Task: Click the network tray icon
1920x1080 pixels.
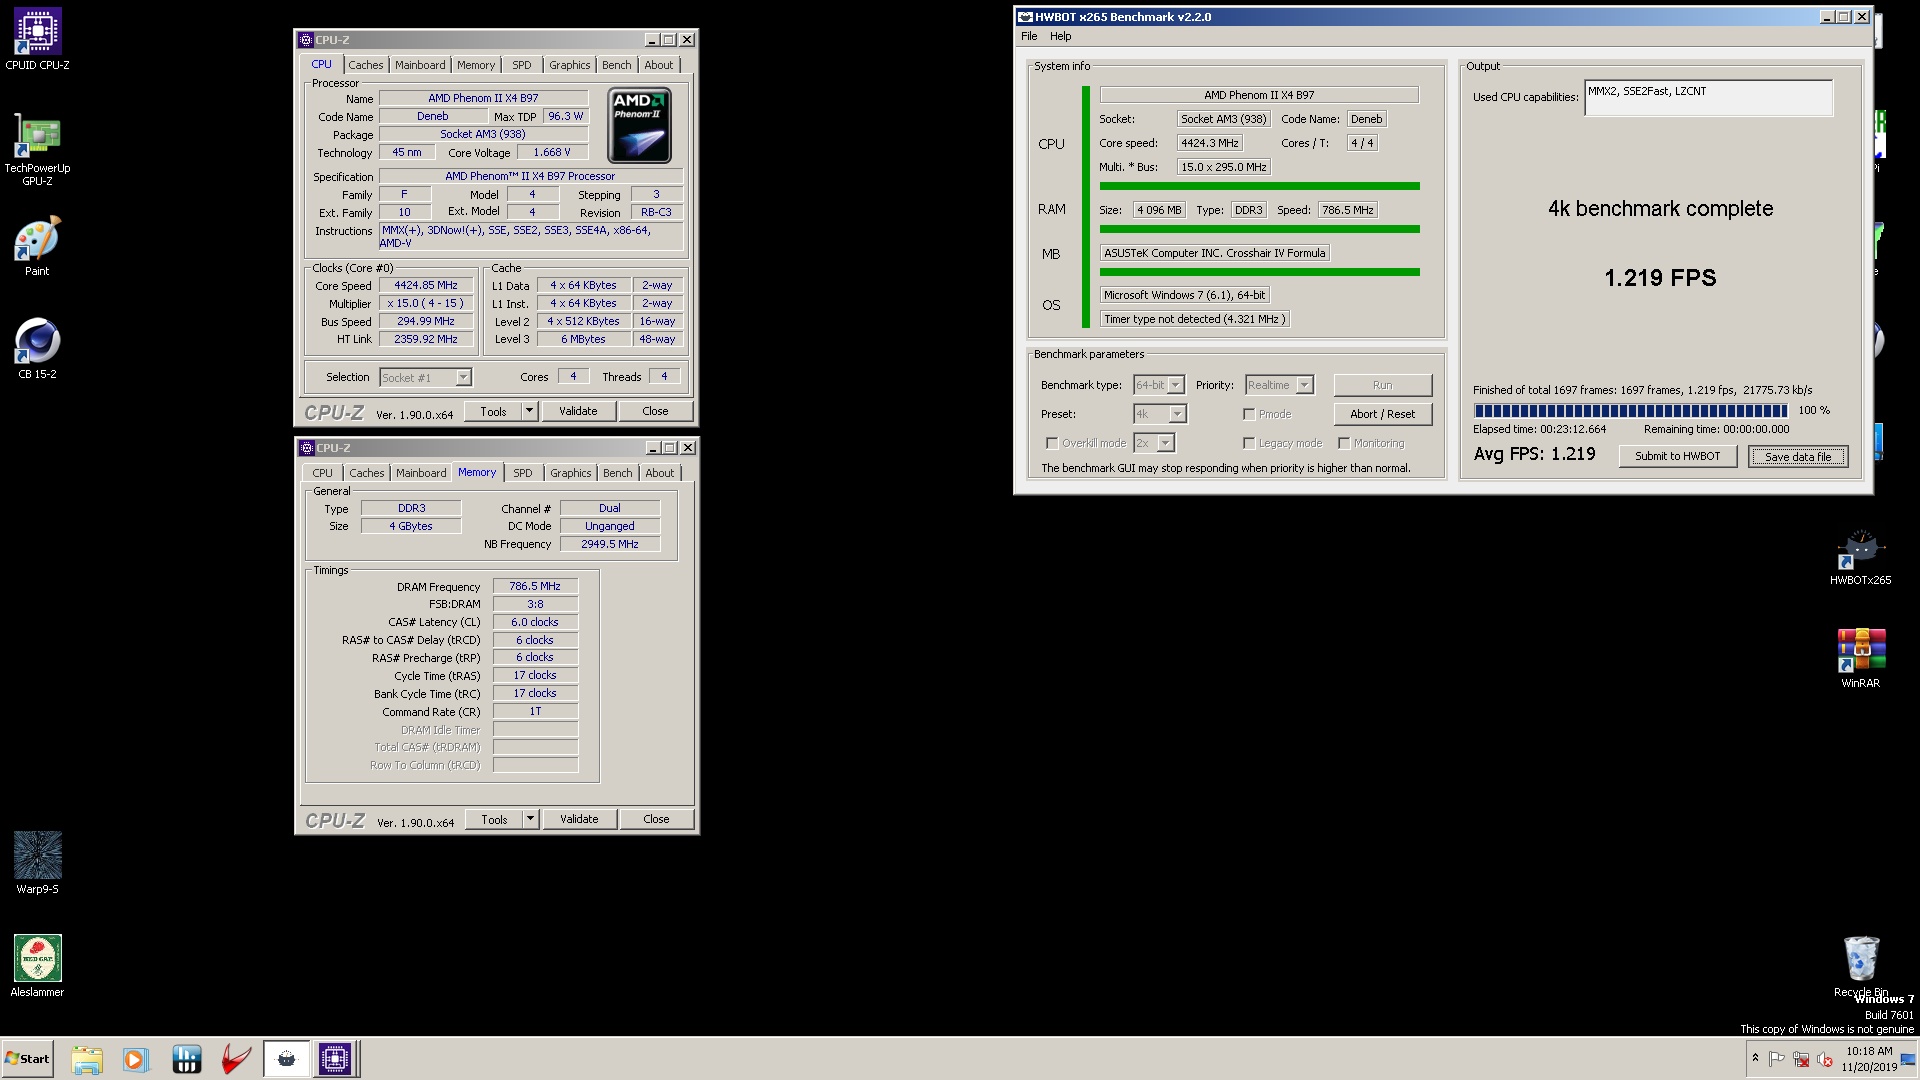Action: click(1801, 1059)
